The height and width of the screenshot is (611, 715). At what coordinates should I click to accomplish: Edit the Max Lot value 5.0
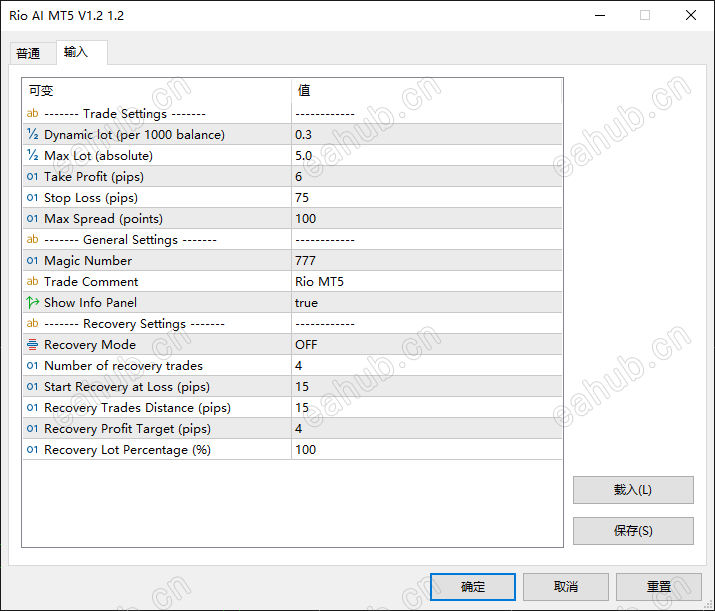[x=426, y=155]
